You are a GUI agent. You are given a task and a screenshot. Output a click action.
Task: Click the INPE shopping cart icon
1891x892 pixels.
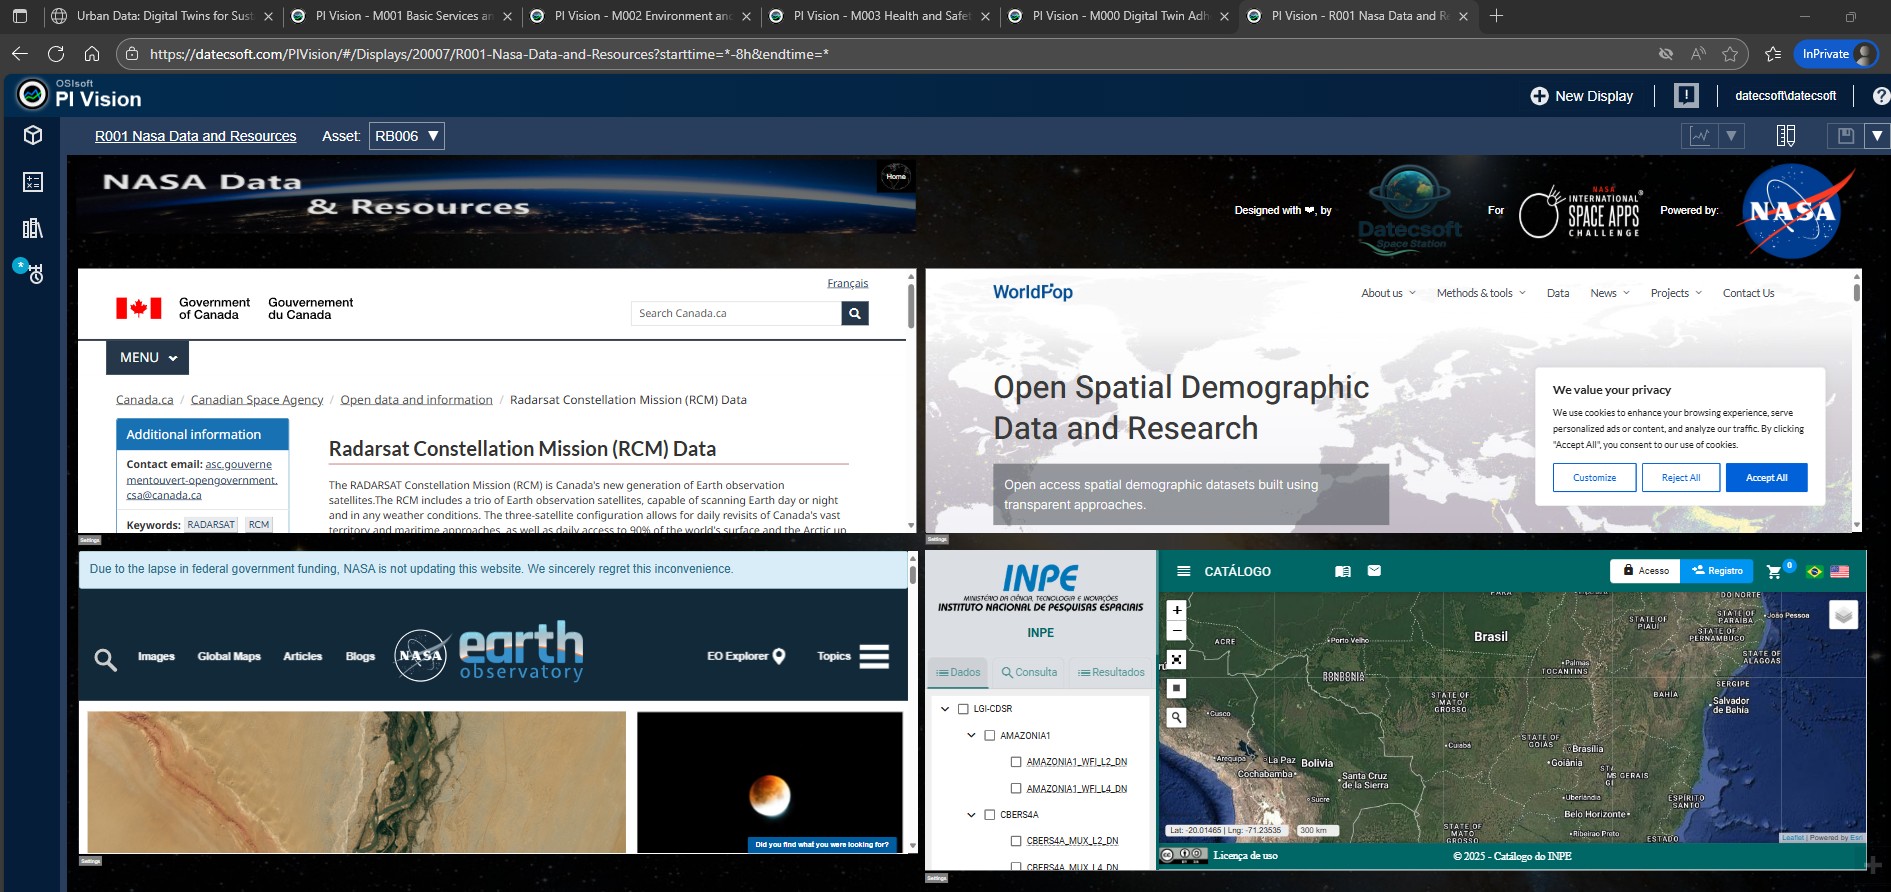(1774, 571)
